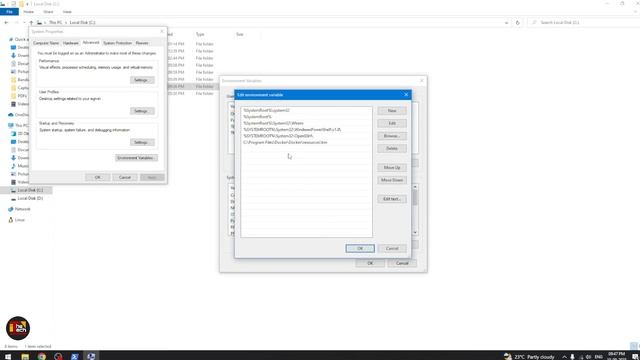Open Hardware tab in System Properties

71,43
